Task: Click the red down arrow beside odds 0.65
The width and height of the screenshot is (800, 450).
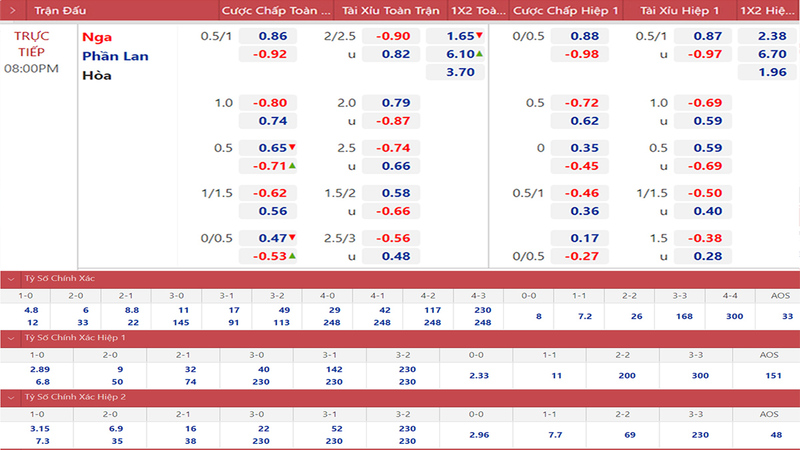Action: click(x=292, y=148)
